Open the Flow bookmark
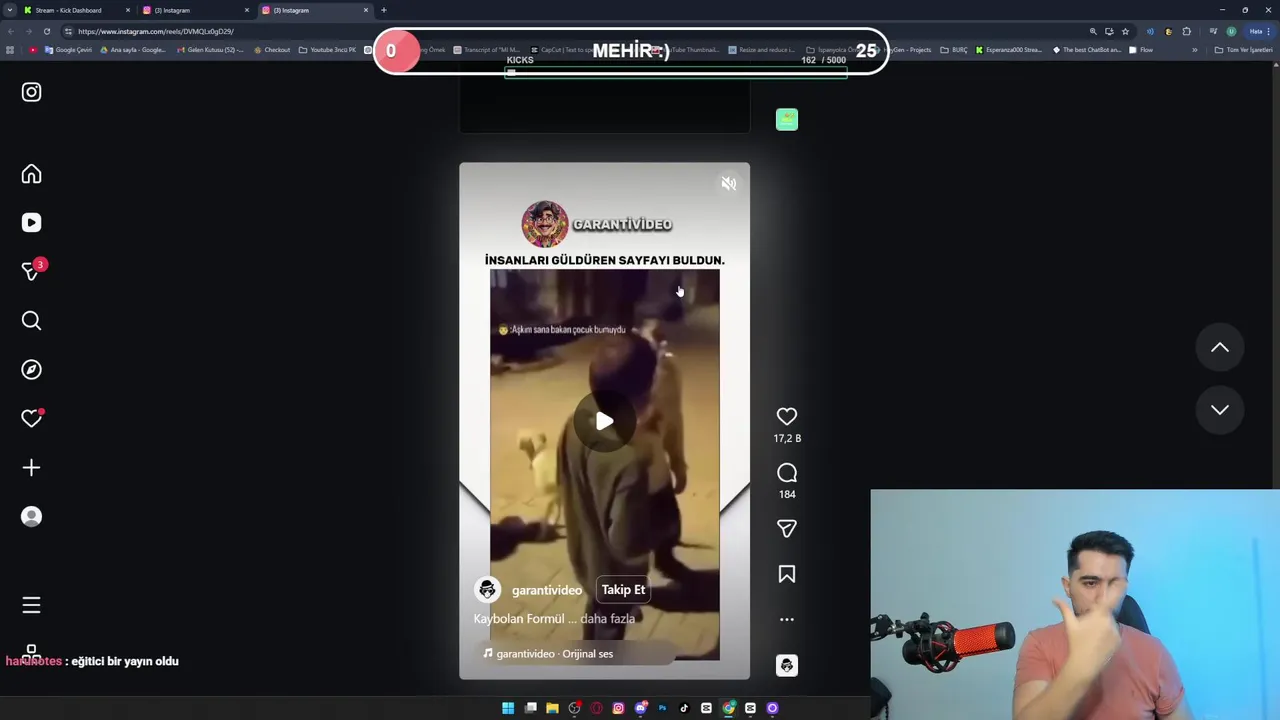 1140,50
